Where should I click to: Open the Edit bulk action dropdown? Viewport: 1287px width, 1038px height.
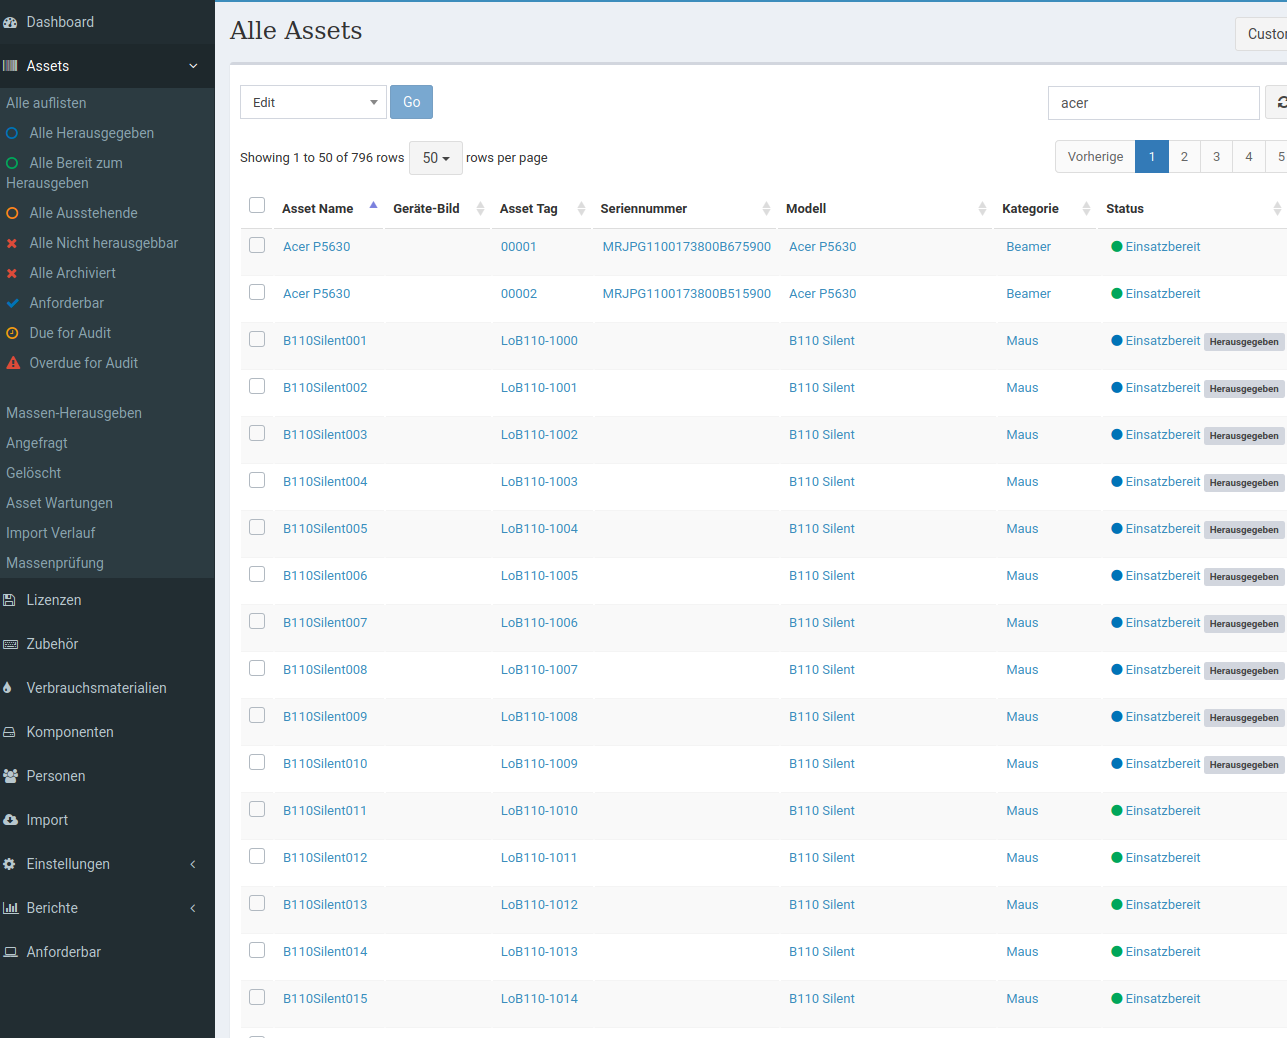(312, 102)
